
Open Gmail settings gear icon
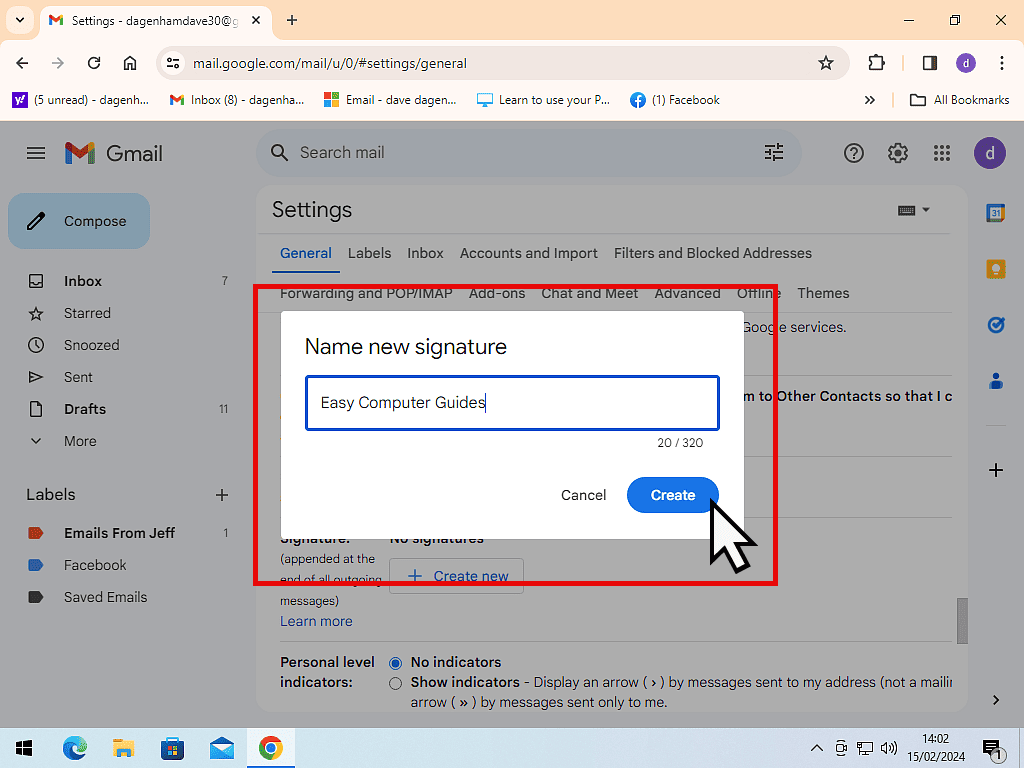tap(898, 153)
